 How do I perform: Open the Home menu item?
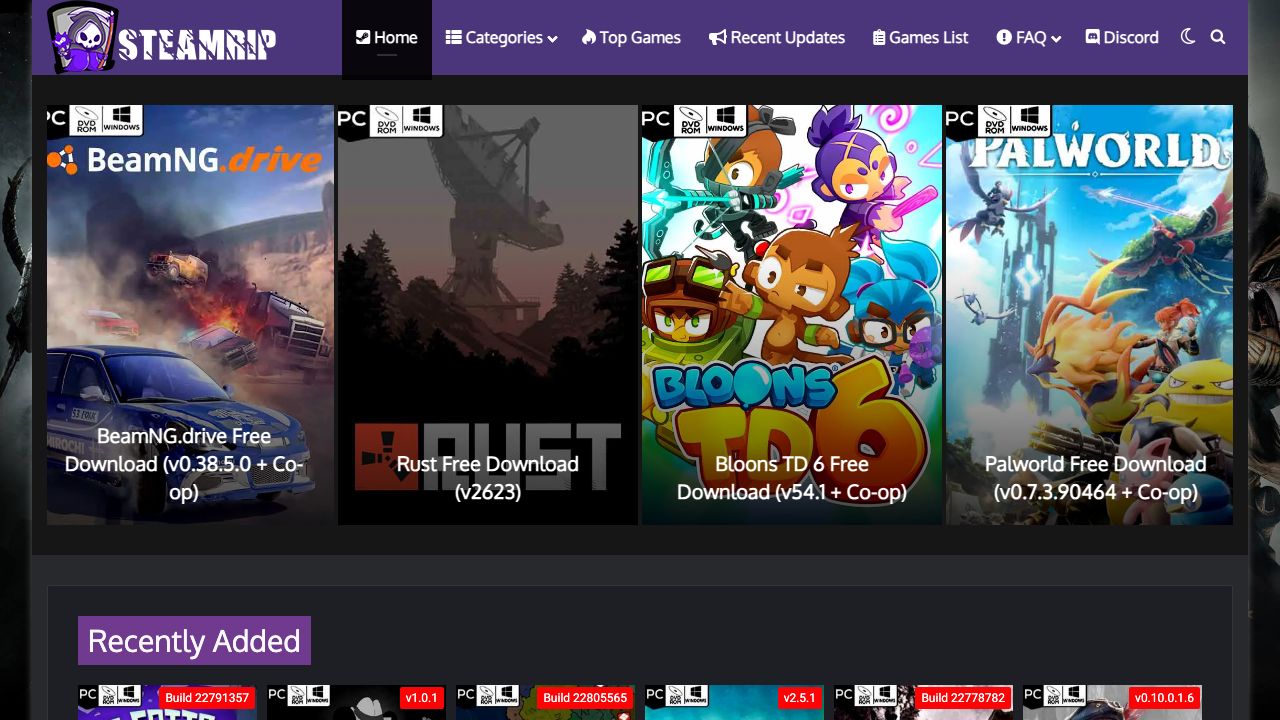387,38
